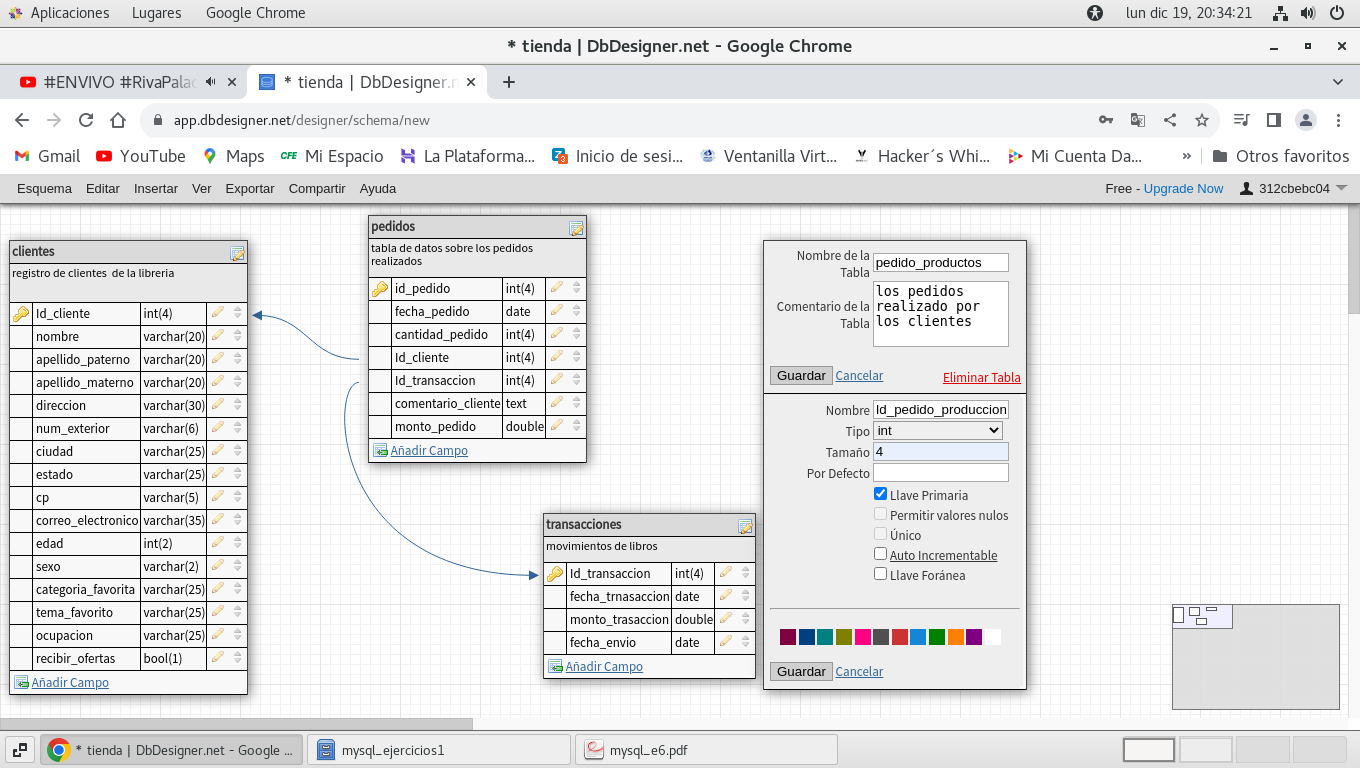Uncheck the Llave Primaria checkbox

pos(880,494)
